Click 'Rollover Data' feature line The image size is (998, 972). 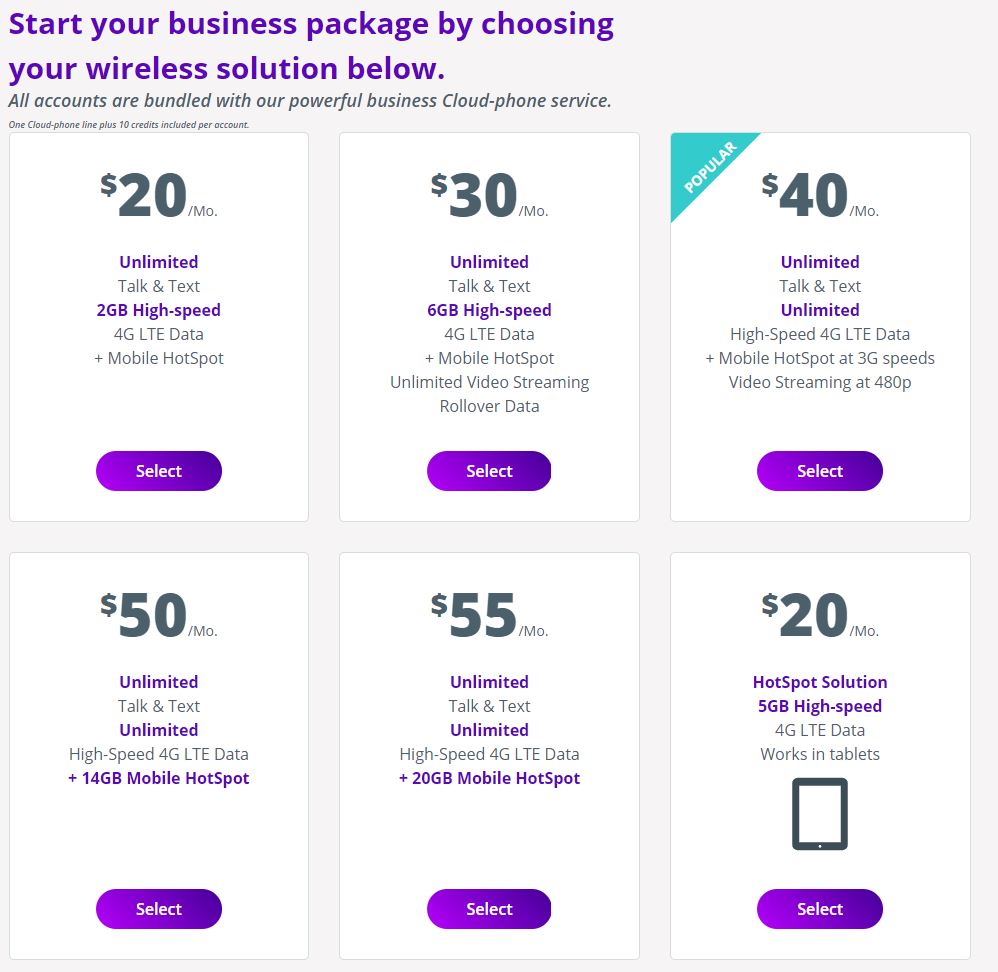click(x=489, y=406)
